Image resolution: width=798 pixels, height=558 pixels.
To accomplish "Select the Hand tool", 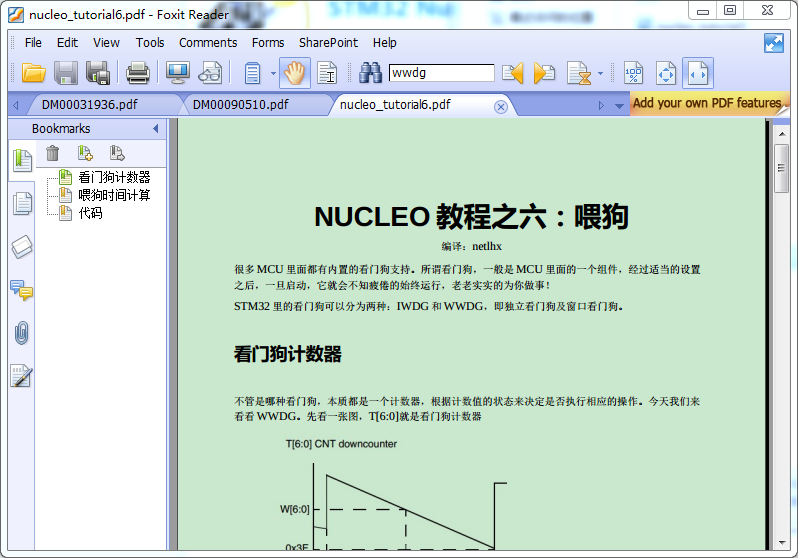I will click(x=295, y=73).
